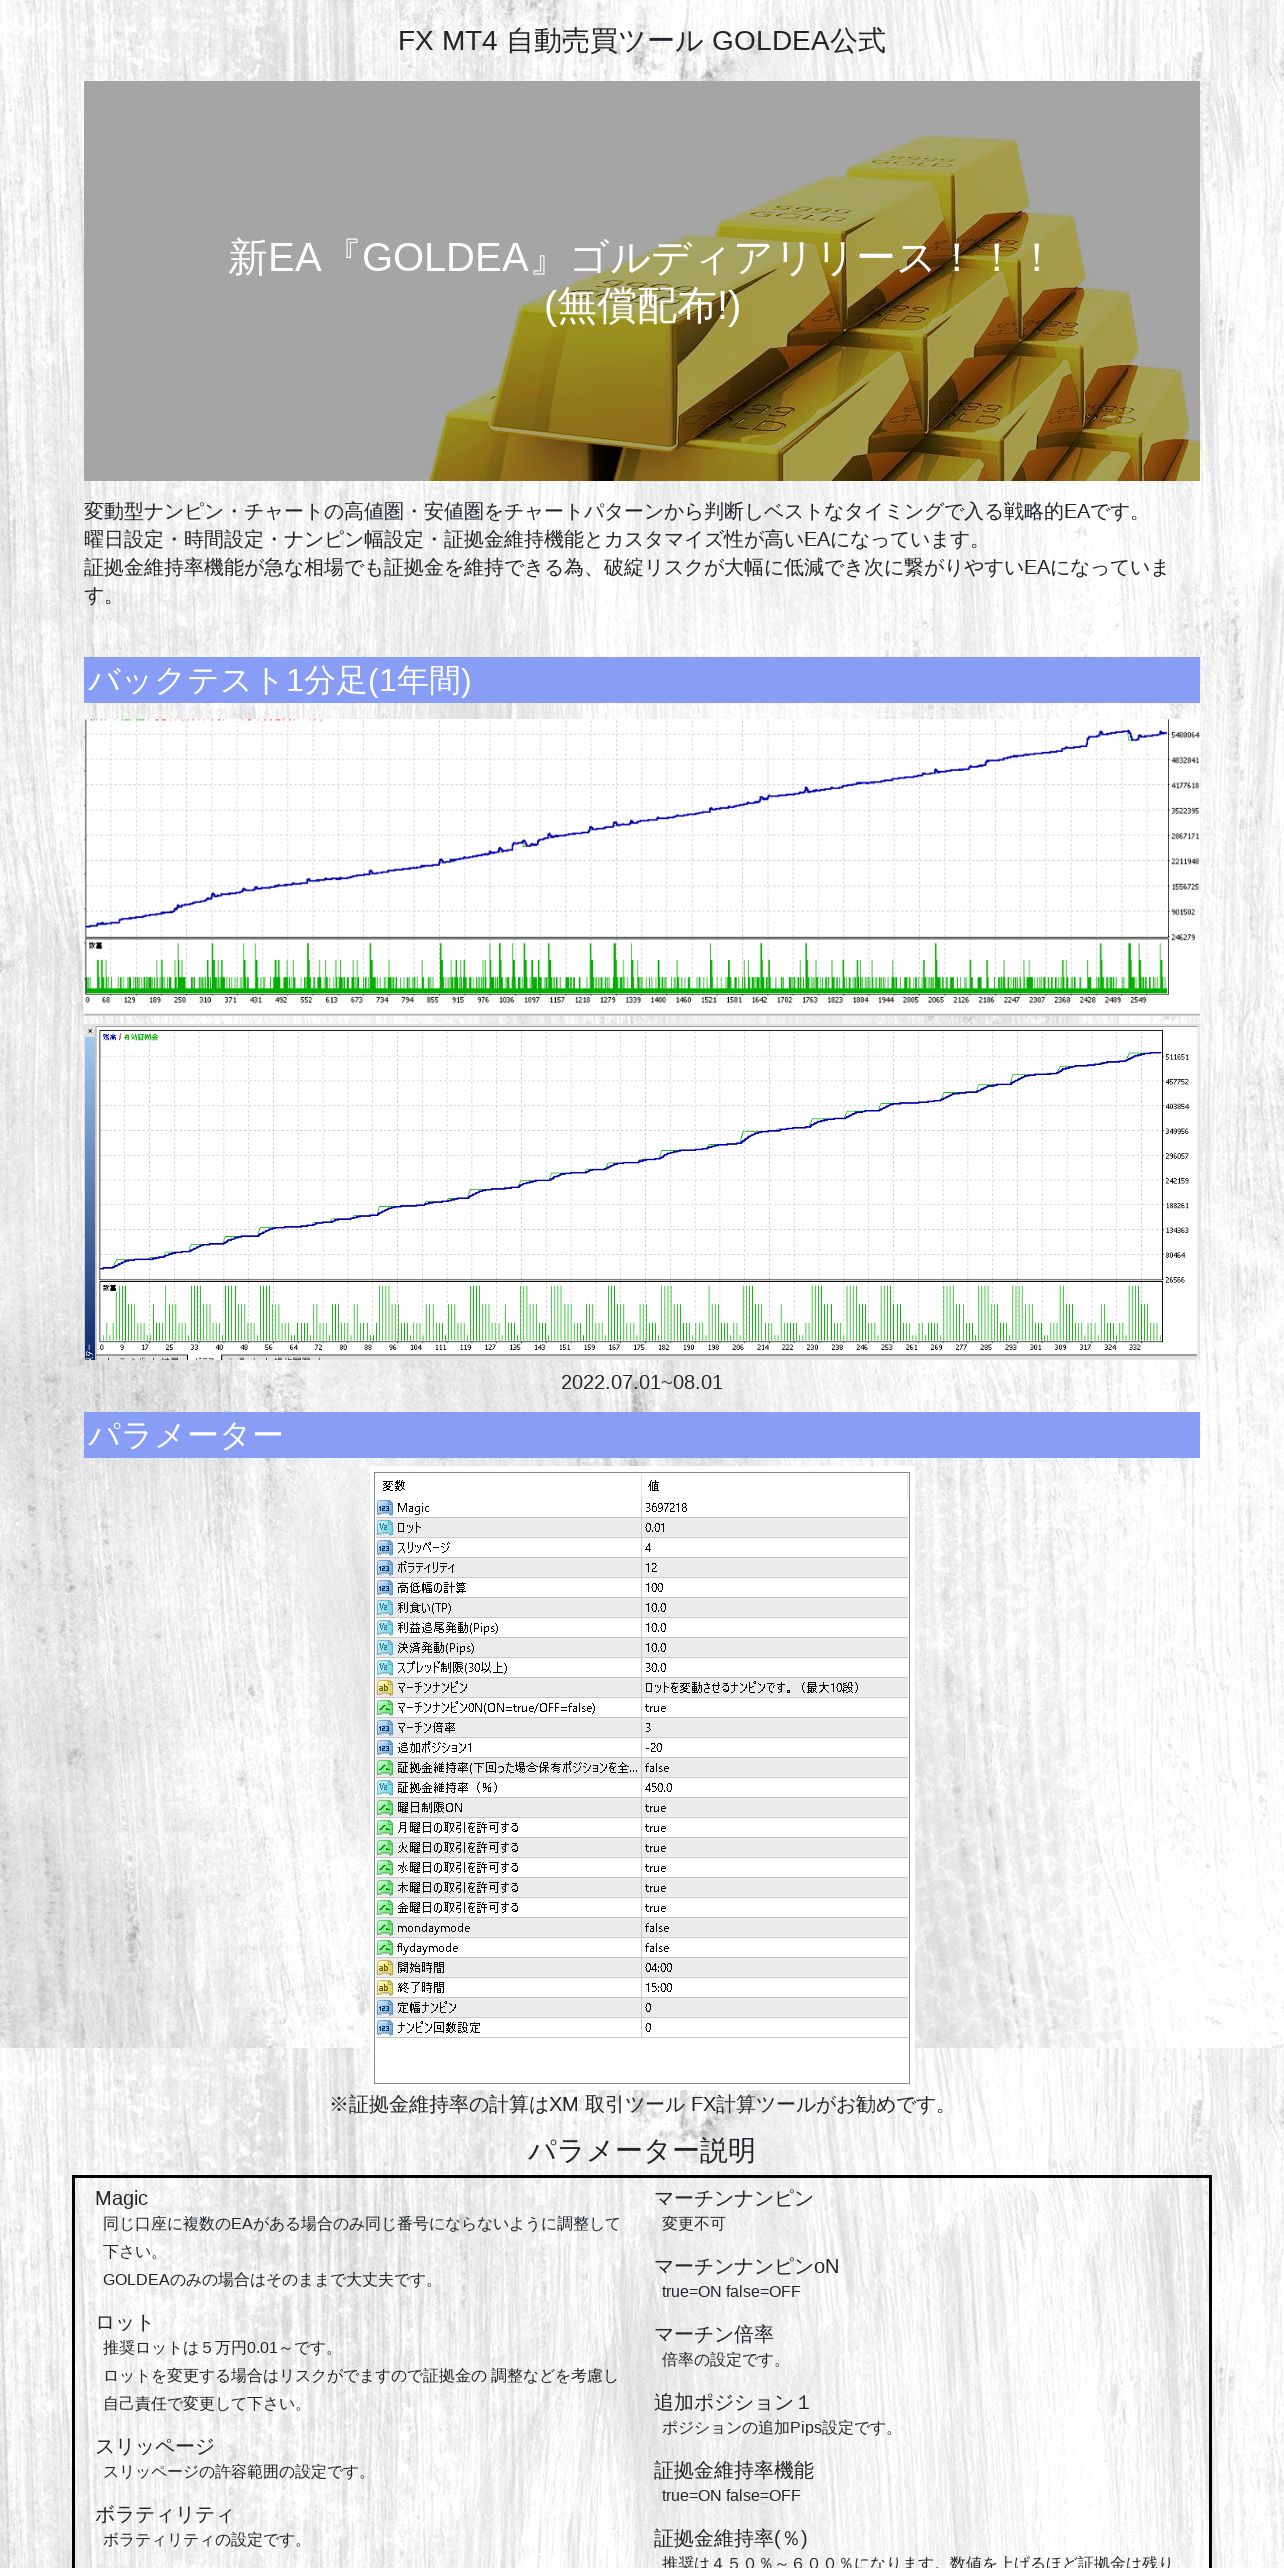Select the 終了時間 value 15:00
Image resolution: width=1284 pixels, height=2568 pixels.
point(659,1988)
